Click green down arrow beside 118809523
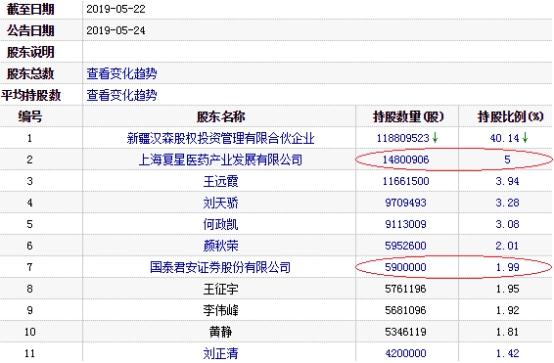The height and width of the screenshot is (363, 554). click(x=435, y=138)
